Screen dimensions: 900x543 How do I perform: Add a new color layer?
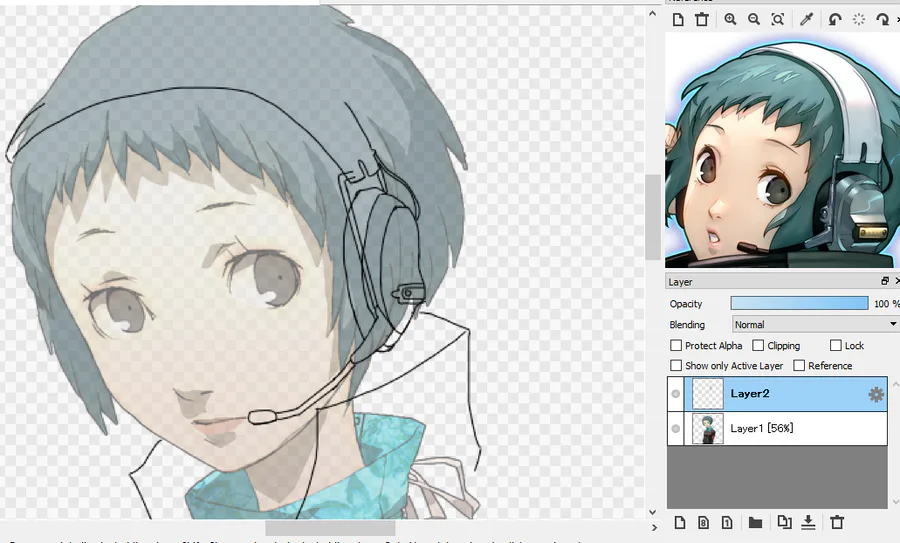680,522
